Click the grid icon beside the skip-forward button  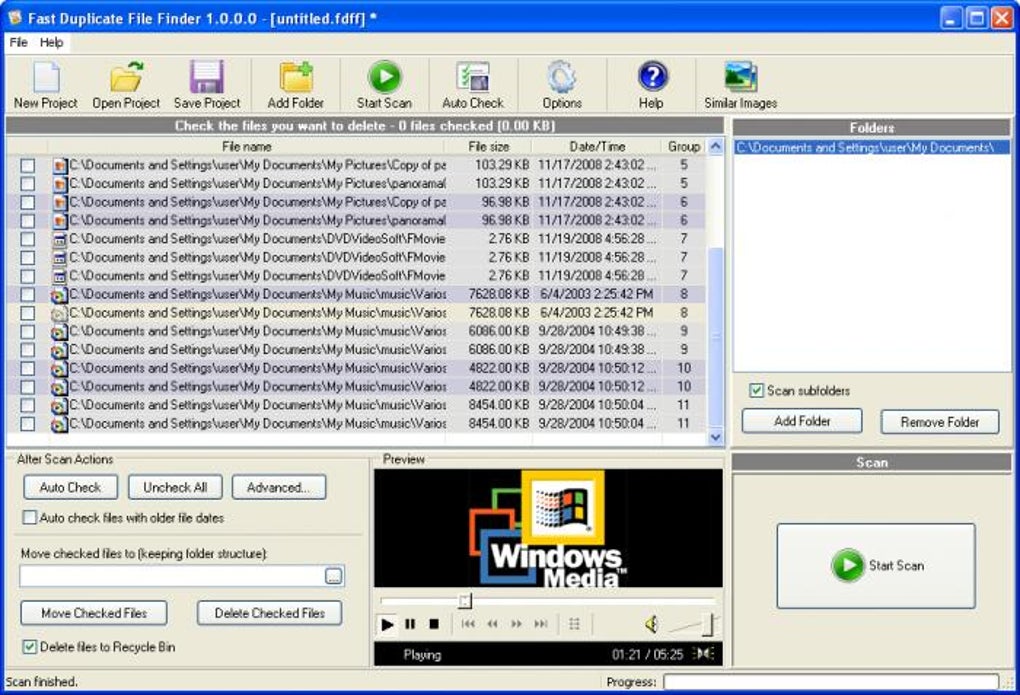click(574, 625)
